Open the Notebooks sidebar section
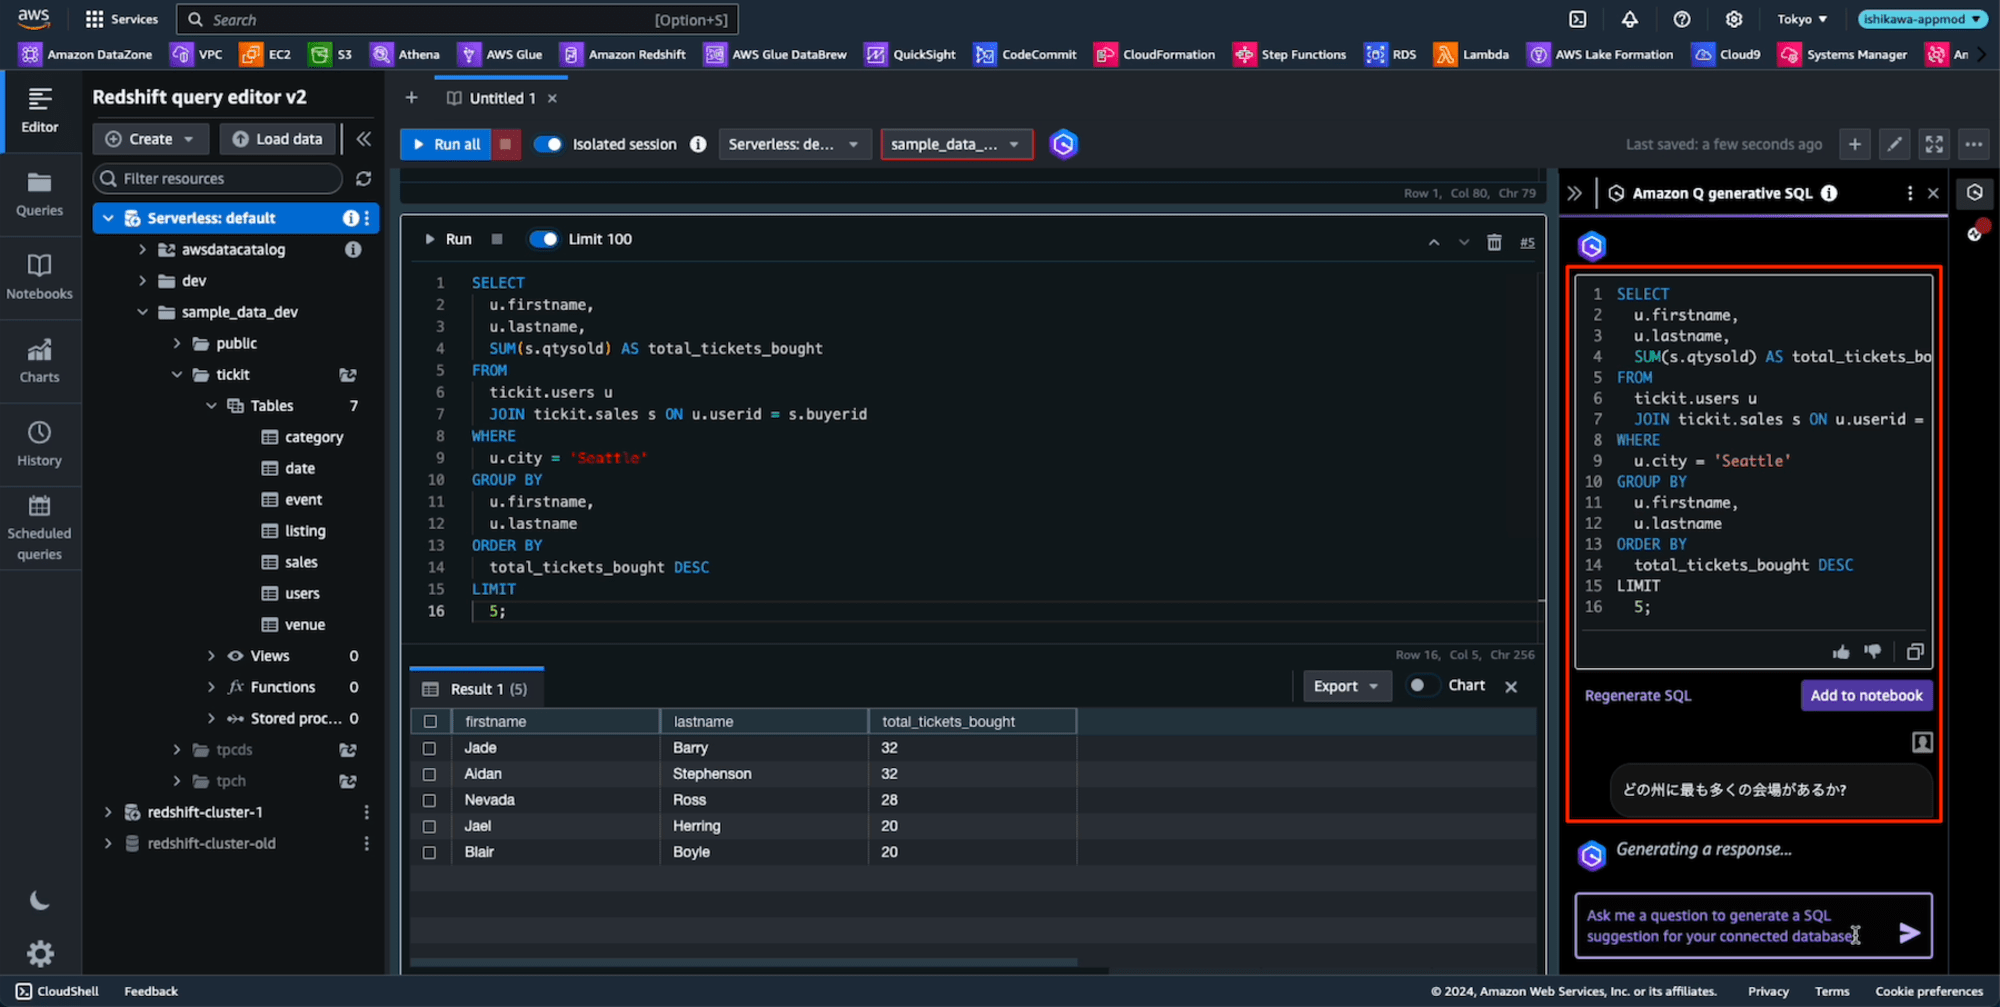 pyautogui.click(x=40, y=277)
